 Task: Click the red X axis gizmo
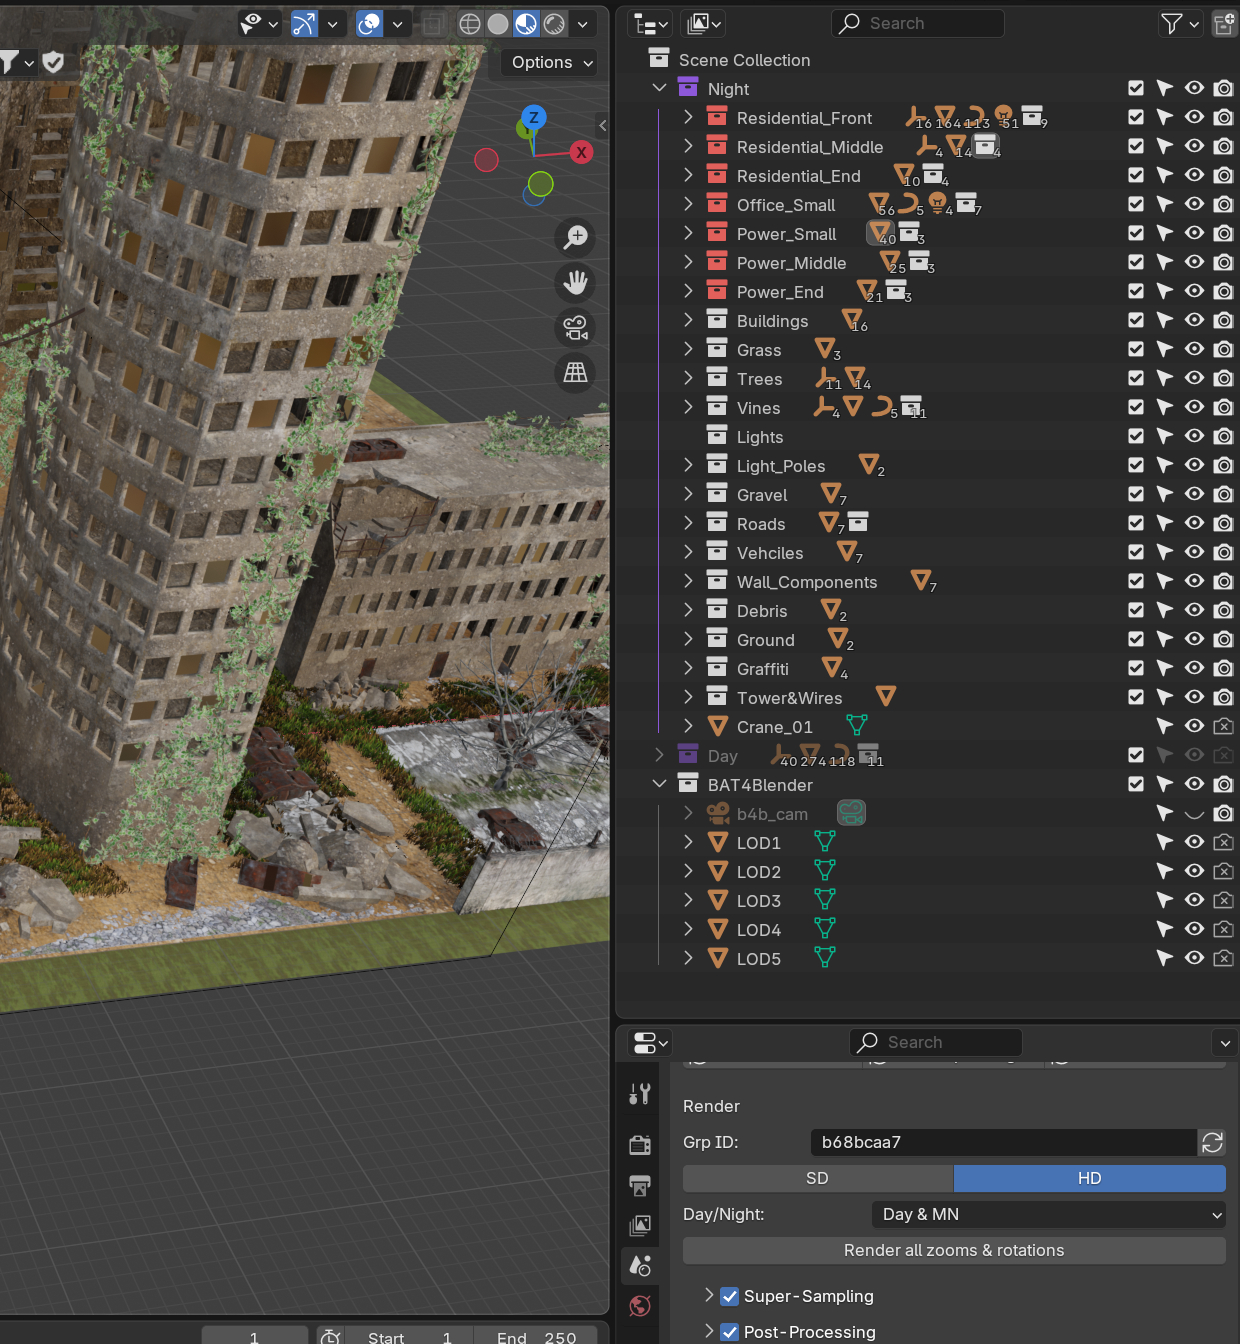click(x=581, y=152)
